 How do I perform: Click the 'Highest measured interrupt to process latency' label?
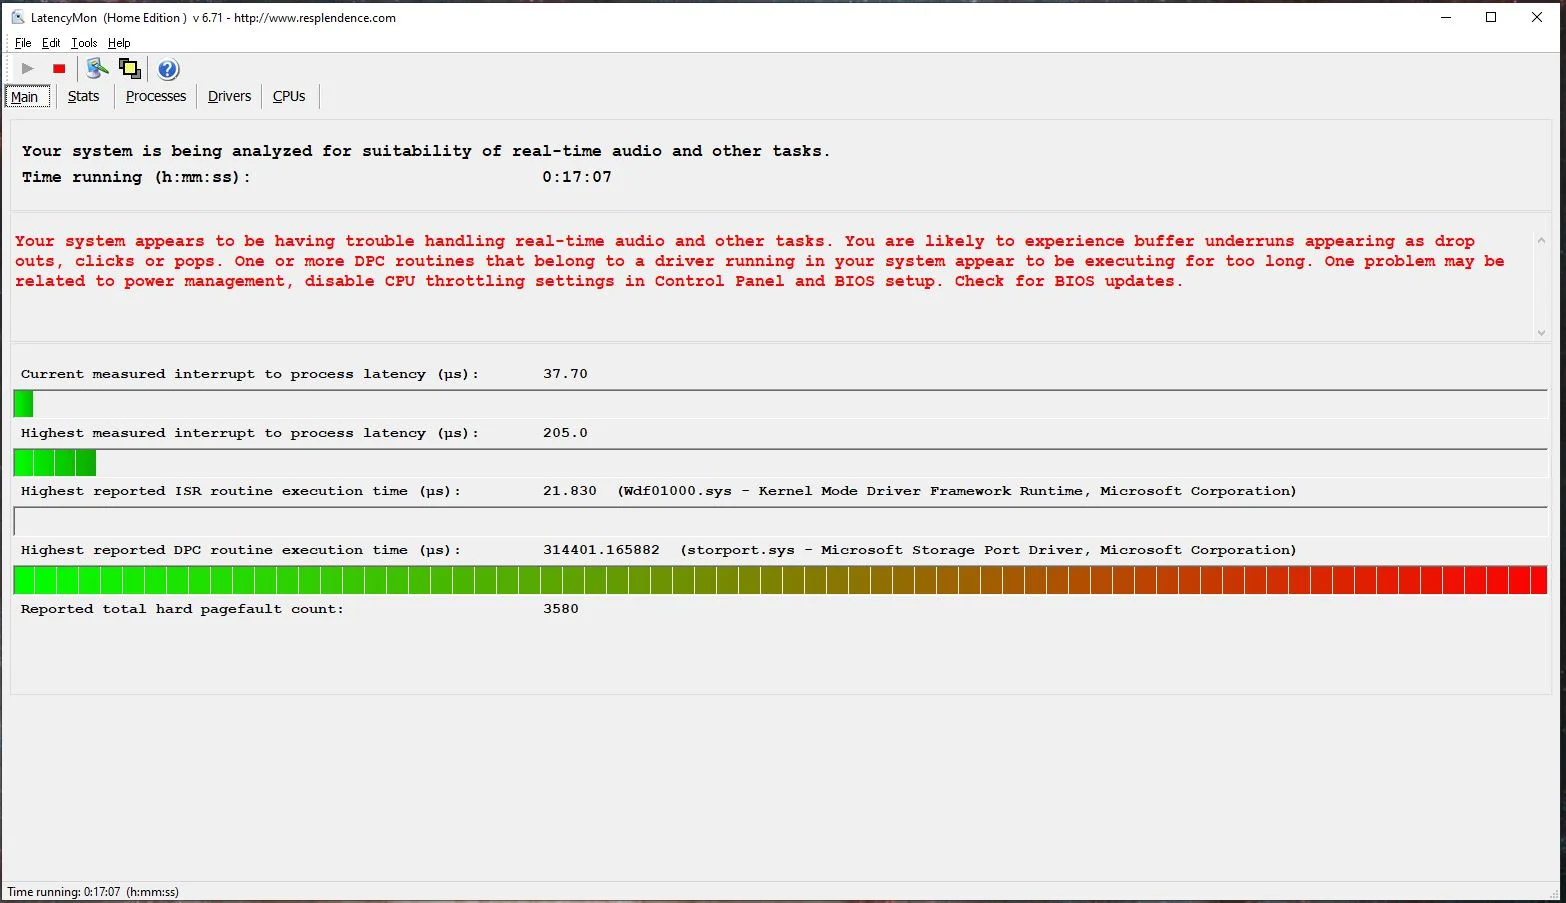tap(250, 433)
